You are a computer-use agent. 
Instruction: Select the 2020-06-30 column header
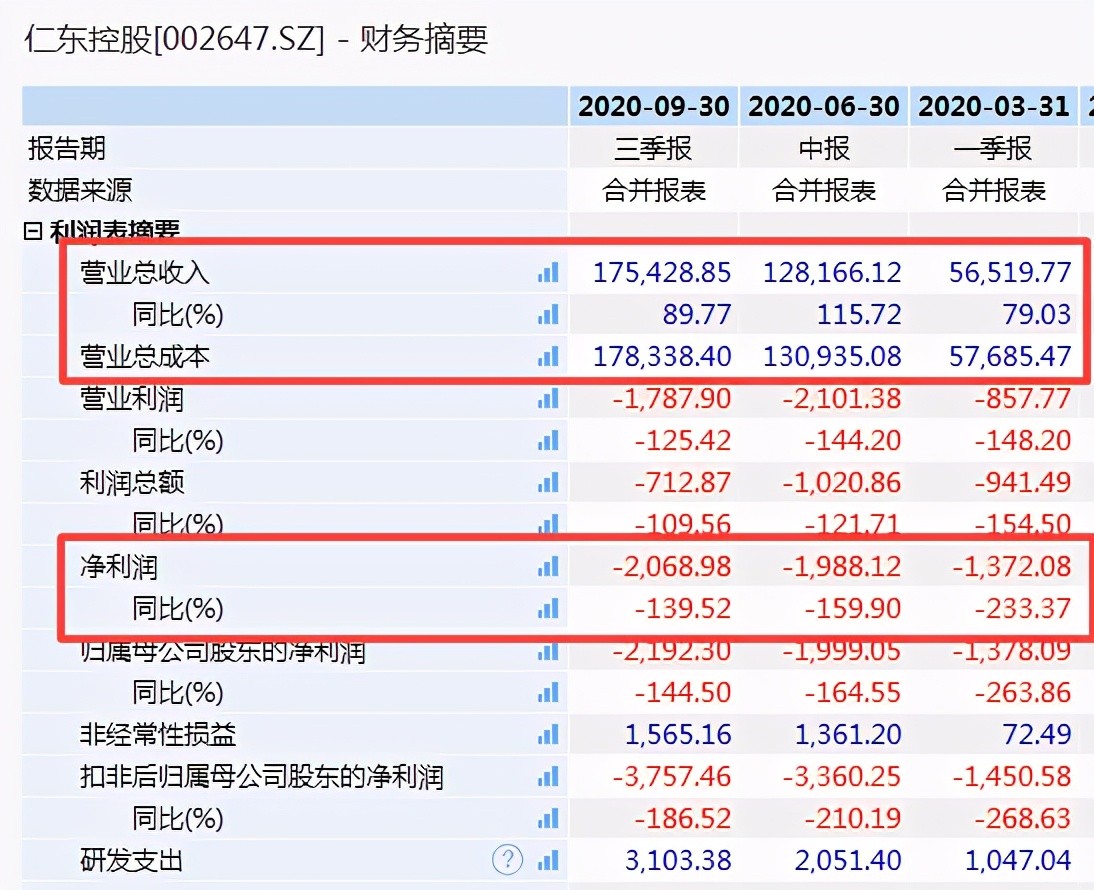(824, 107)
